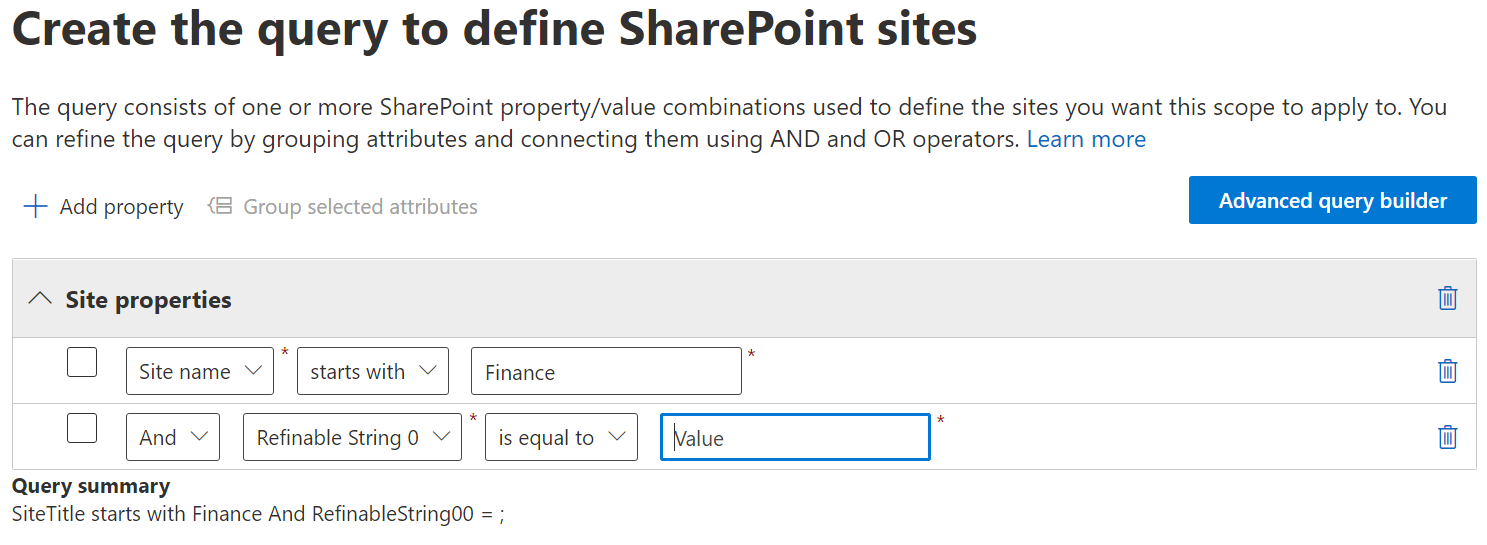Select the checkbox on the Refinable String row

82,428
